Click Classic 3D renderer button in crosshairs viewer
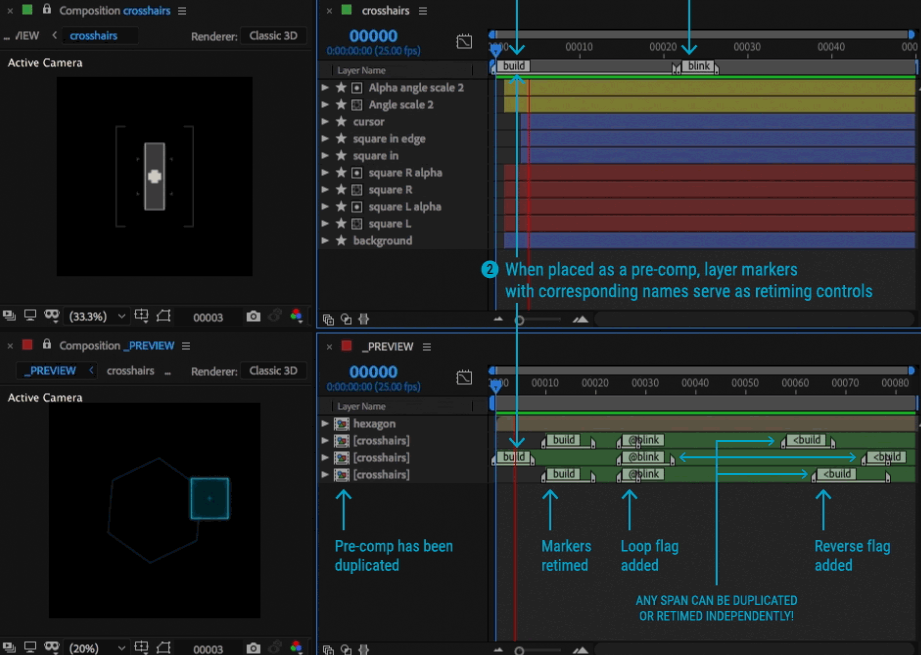 click(x=273, y=36)
